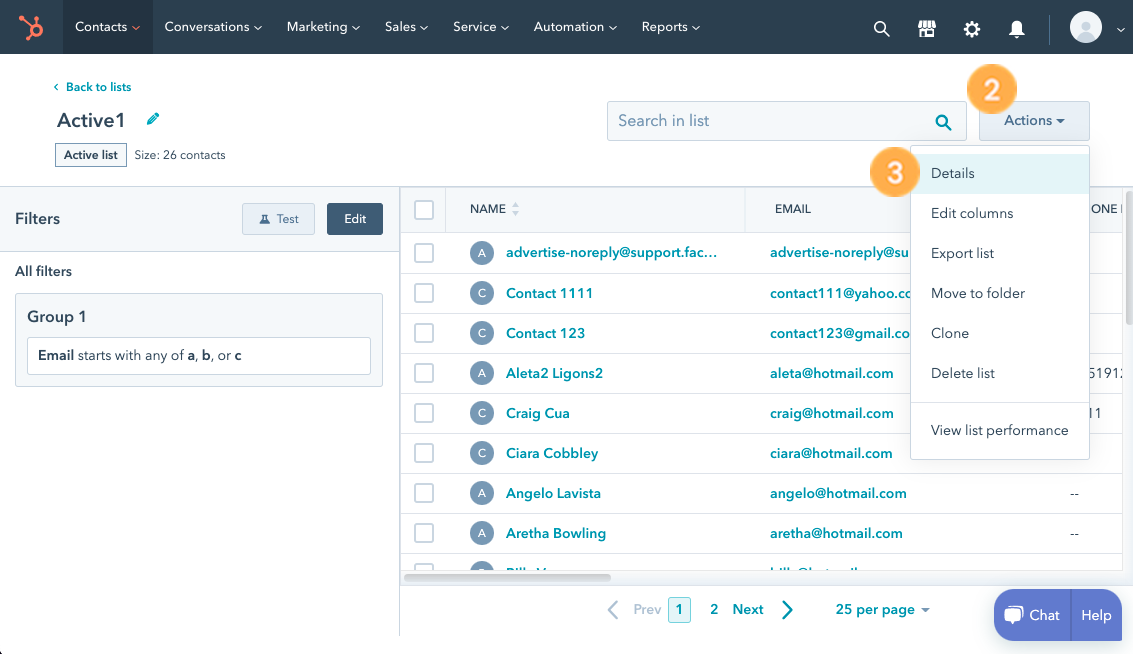Image resolution: width=1133 pixels, height=654 pixels.
Task: Select checkbox for Aretha Bowling
Action: pyautogui.click(x=424, y=533)
